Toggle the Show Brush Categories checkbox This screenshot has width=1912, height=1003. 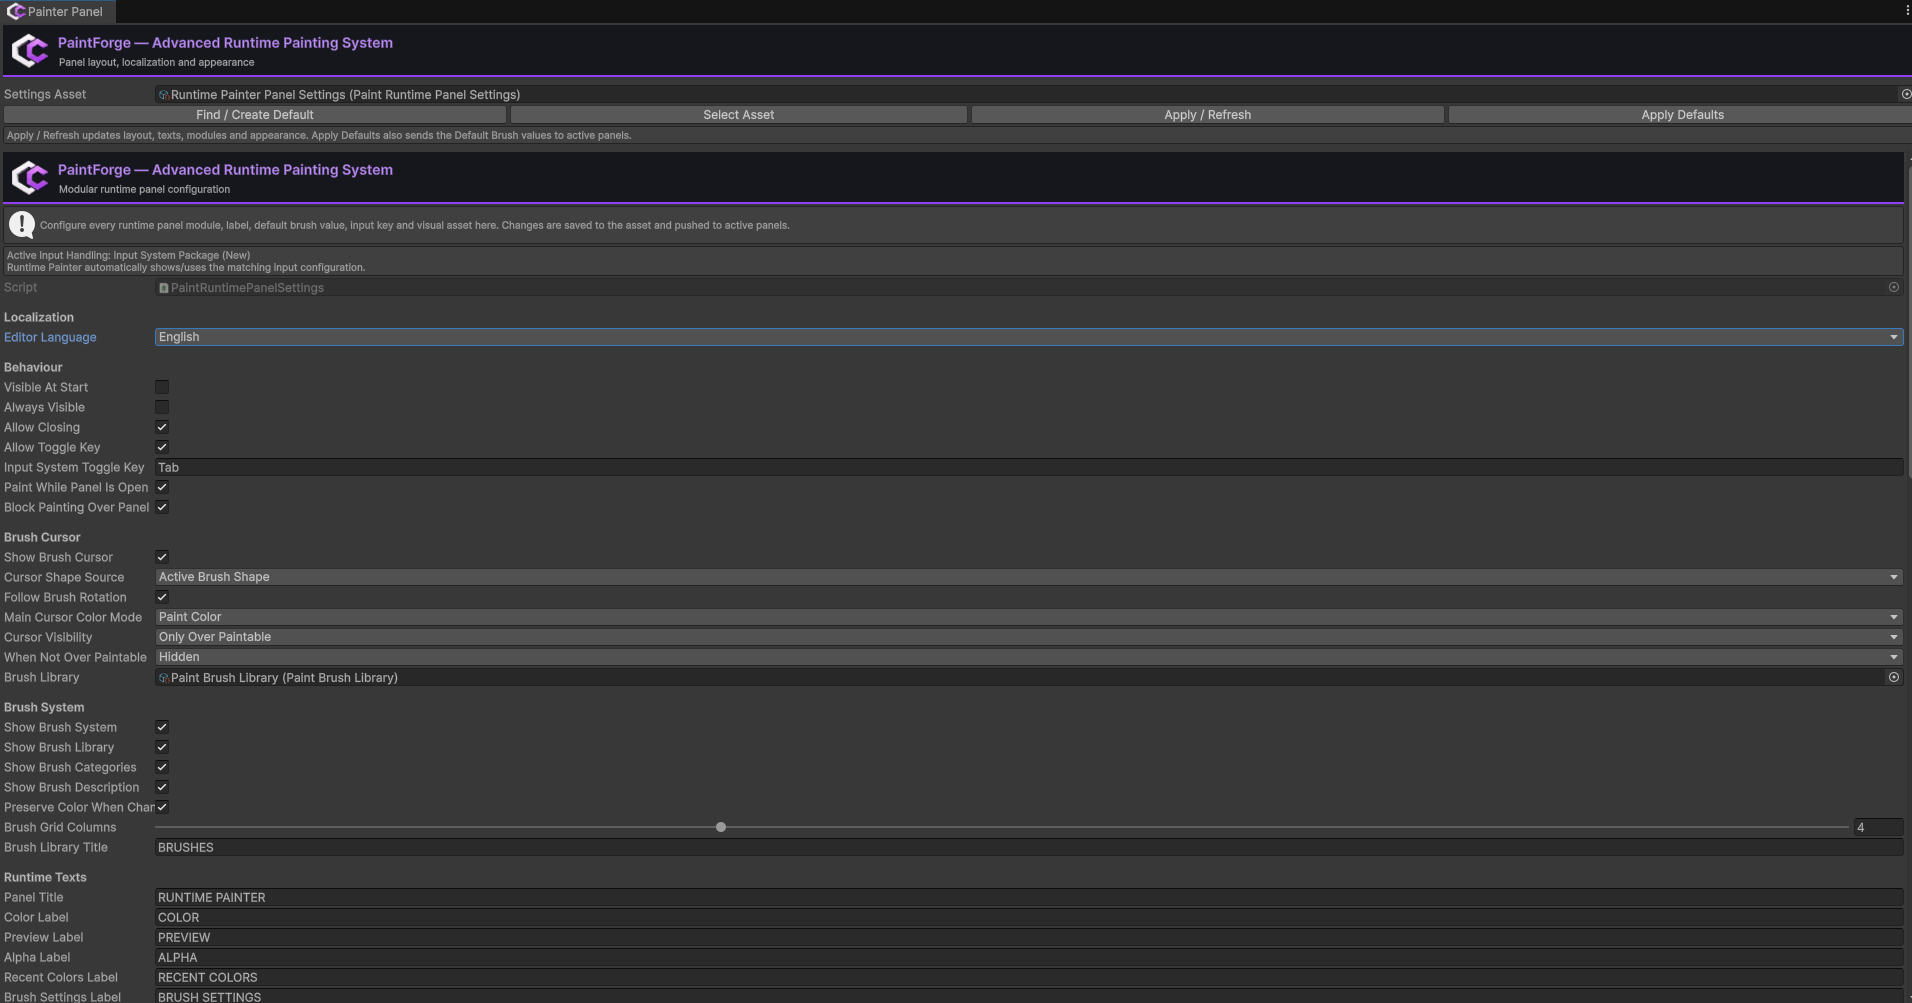click(162, 767)
